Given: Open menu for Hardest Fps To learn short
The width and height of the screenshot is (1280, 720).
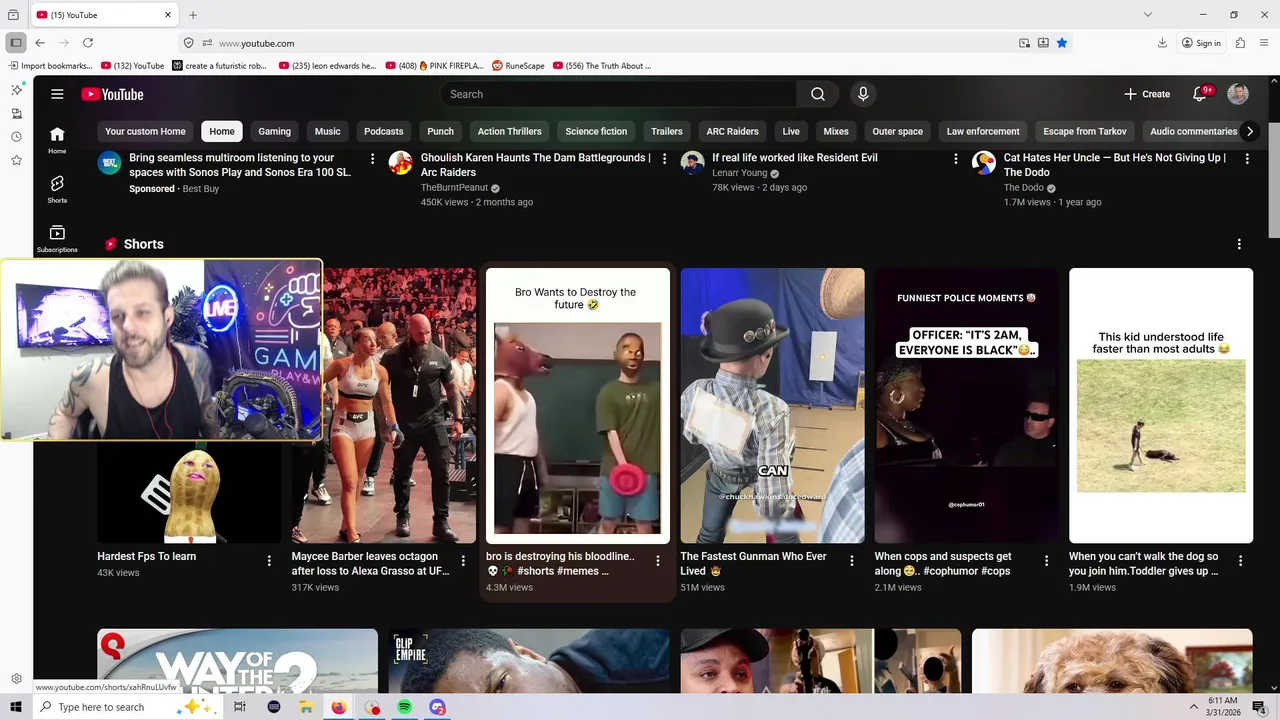Looking at the screenshot, I should pos(269,561).
